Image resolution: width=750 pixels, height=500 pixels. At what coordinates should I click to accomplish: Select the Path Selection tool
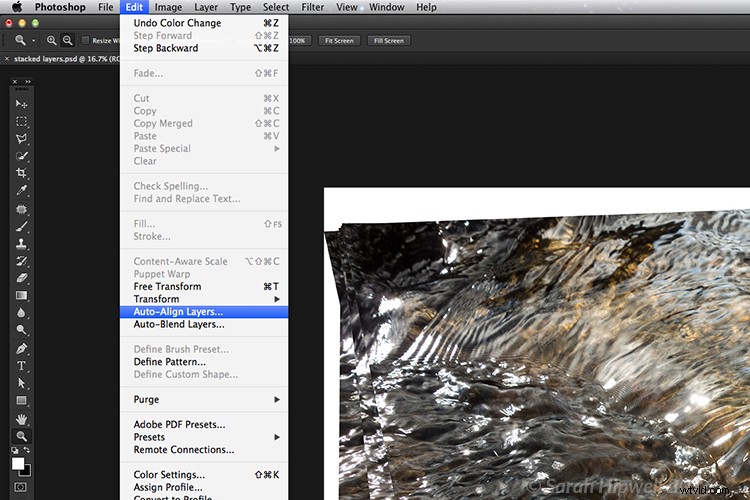pos(21,383)
